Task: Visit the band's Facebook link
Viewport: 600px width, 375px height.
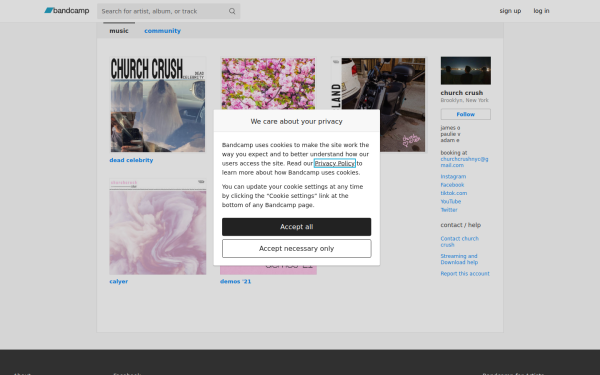Action: pyautogui.click(x=452, y=185)
